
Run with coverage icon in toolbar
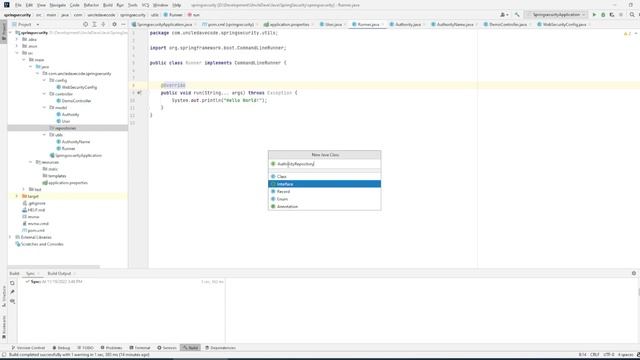[x=612, y=15]
